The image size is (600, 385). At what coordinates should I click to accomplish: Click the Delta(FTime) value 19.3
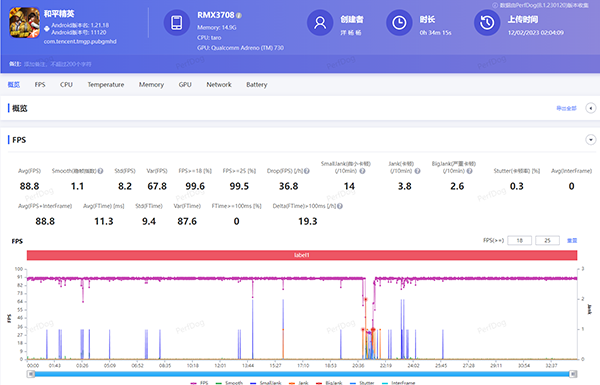[308, 222]
